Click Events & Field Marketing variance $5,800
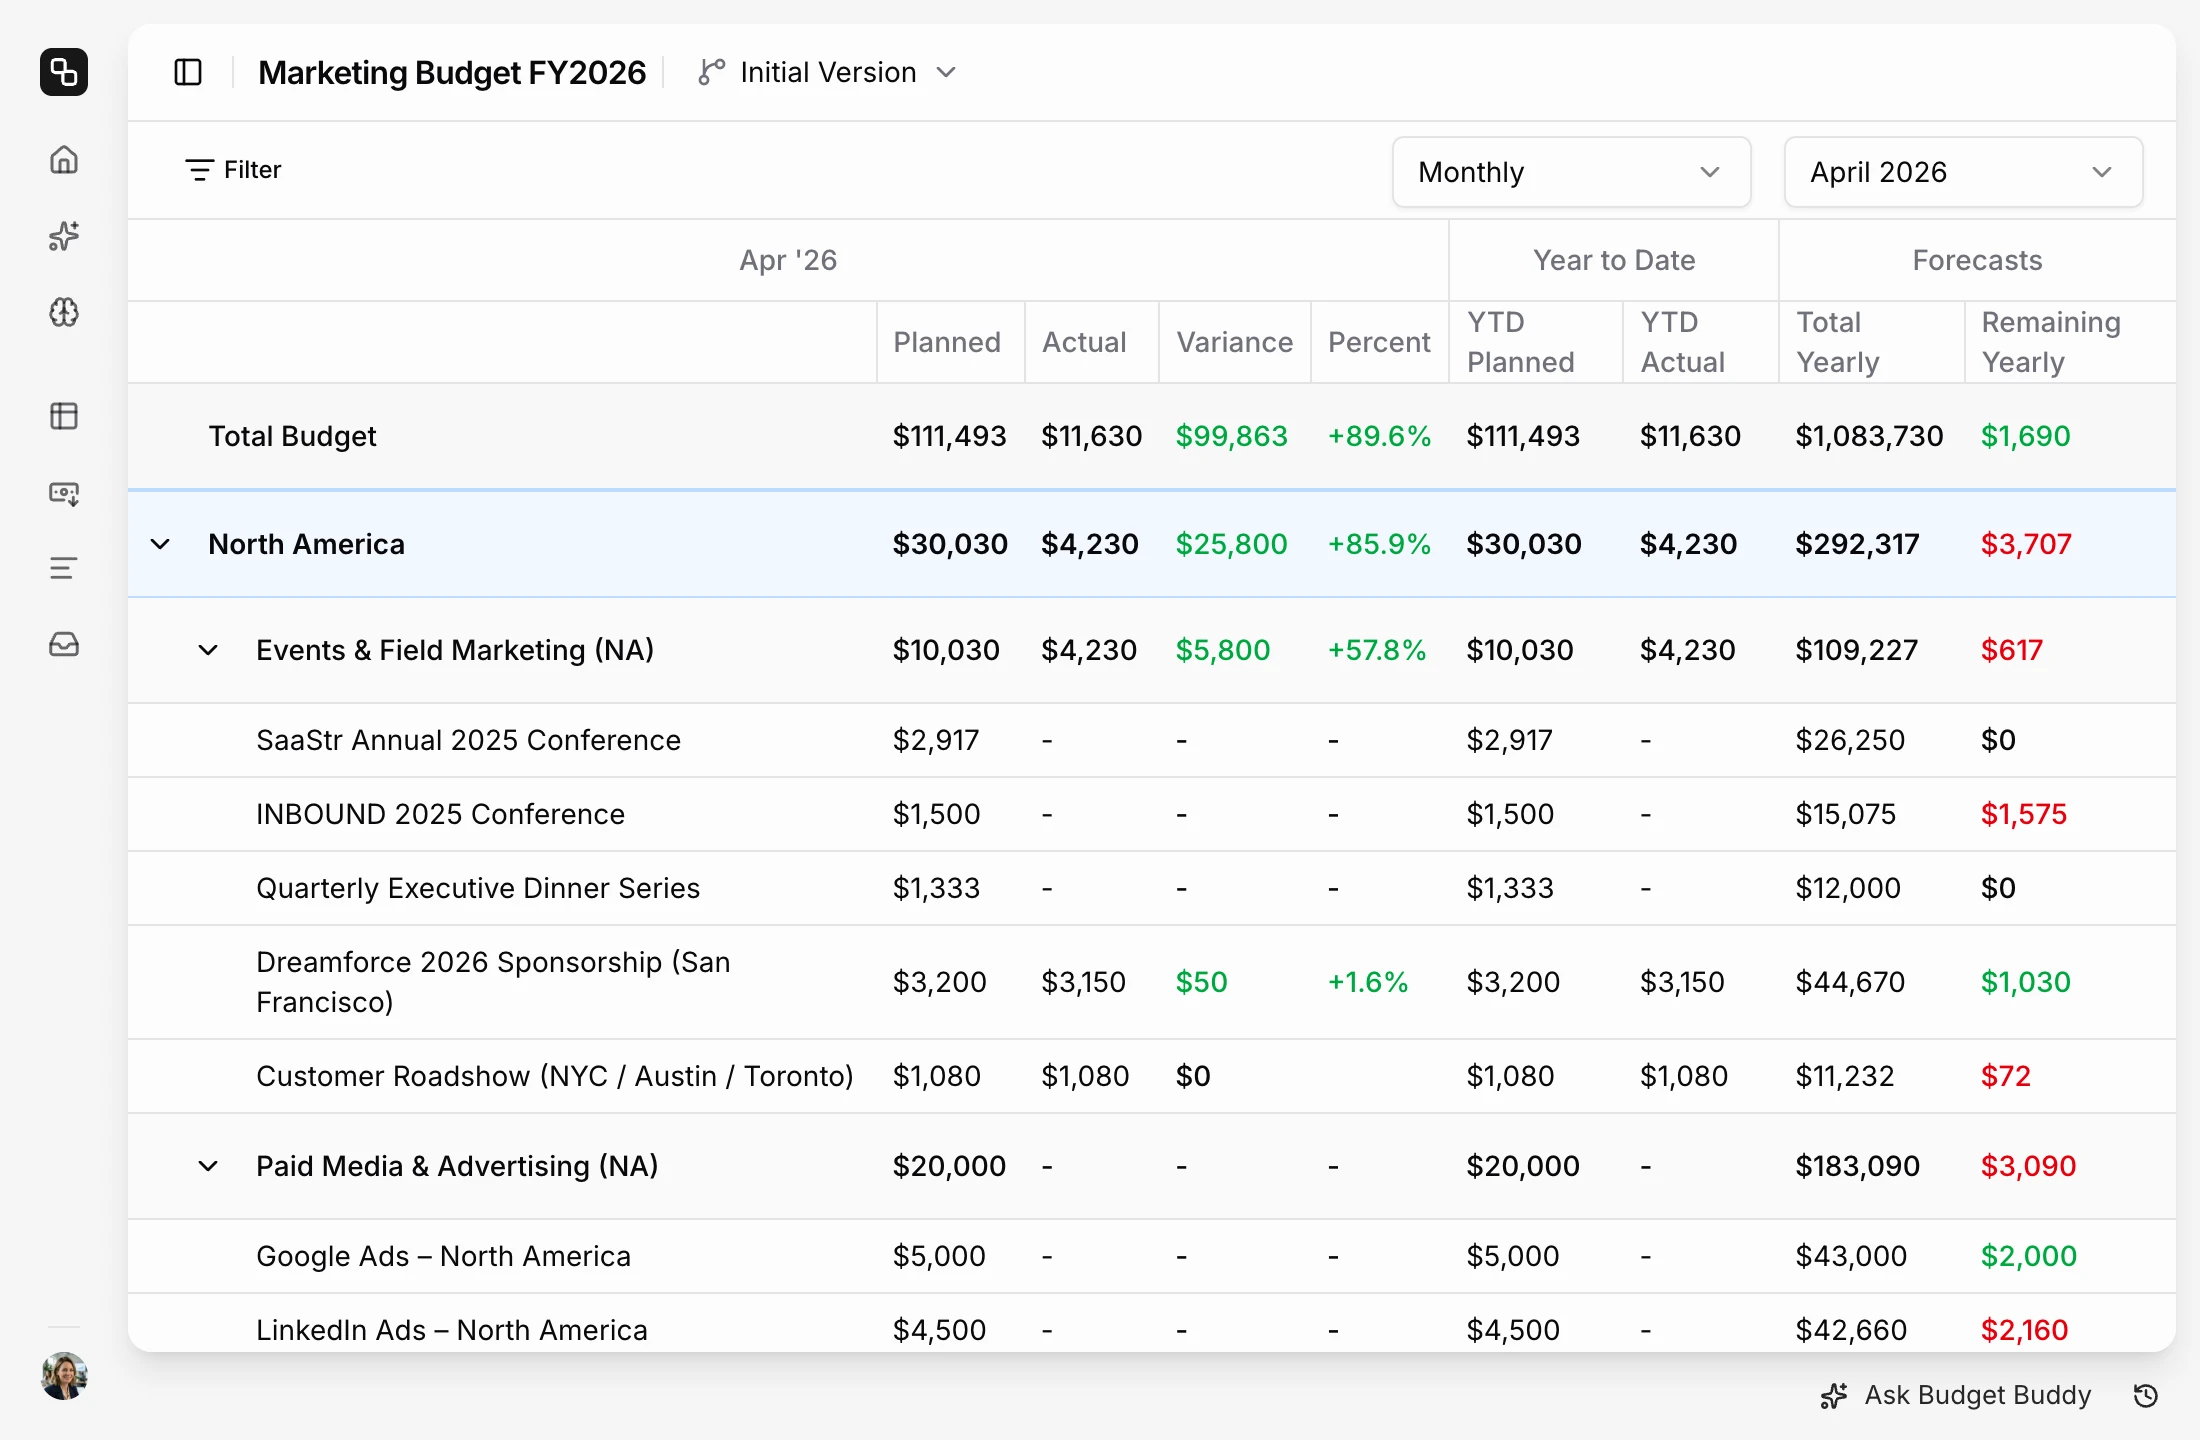 click(x=1222, y=650)
